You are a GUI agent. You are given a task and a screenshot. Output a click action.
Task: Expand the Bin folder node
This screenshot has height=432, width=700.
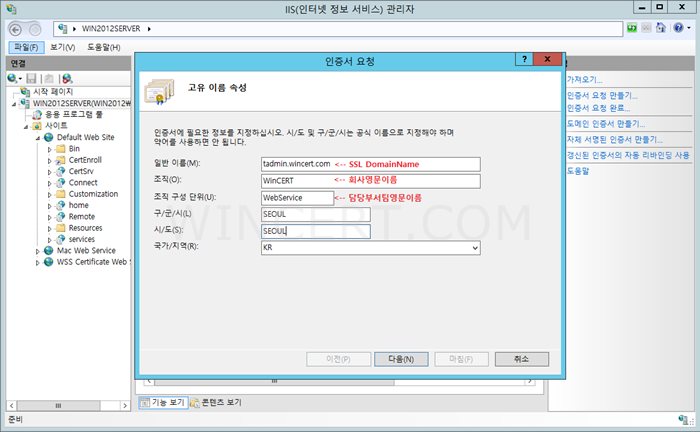click(49, 149)
